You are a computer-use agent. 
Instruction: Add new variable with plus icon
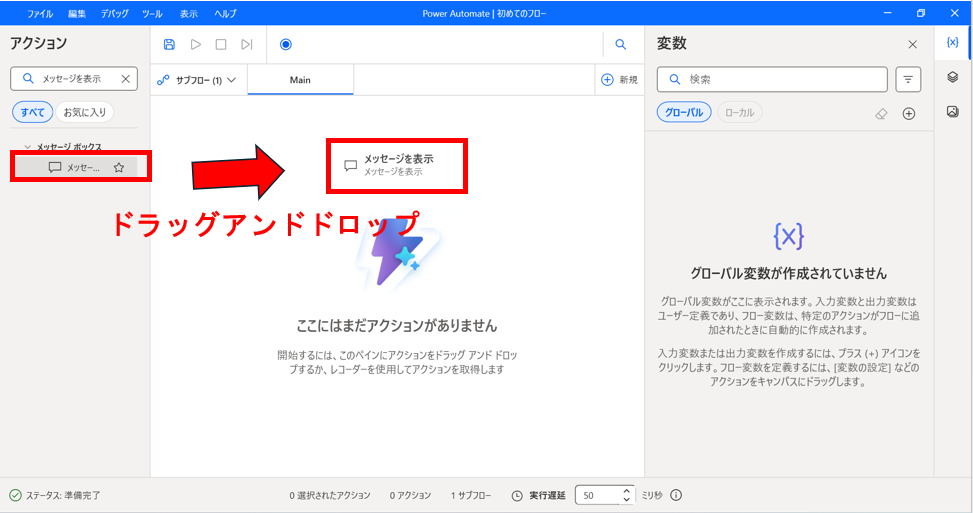coord(909,114)
